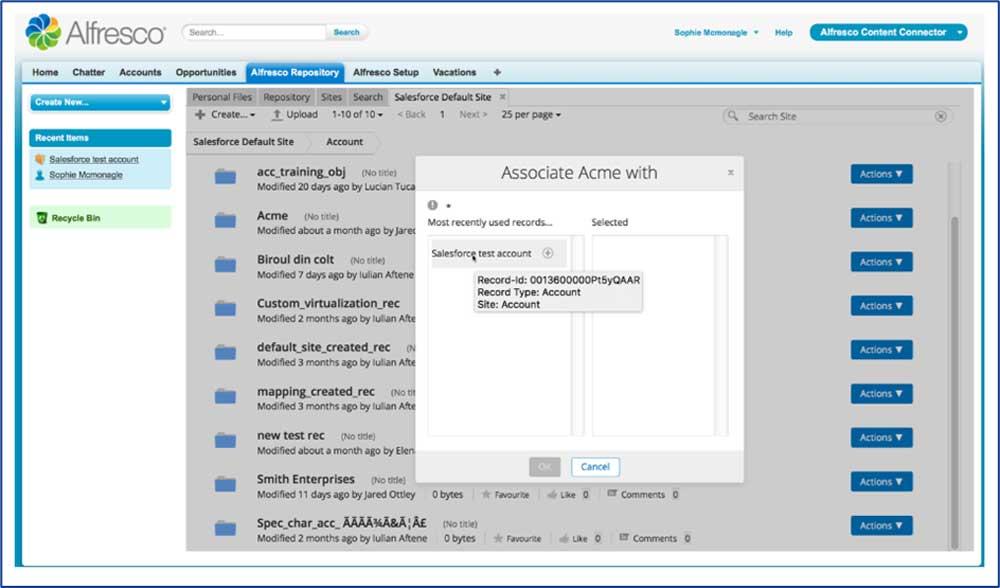Screen dimensions: 1000x588
Task: Open the new test rec folder icon
Action: (225, 441)
